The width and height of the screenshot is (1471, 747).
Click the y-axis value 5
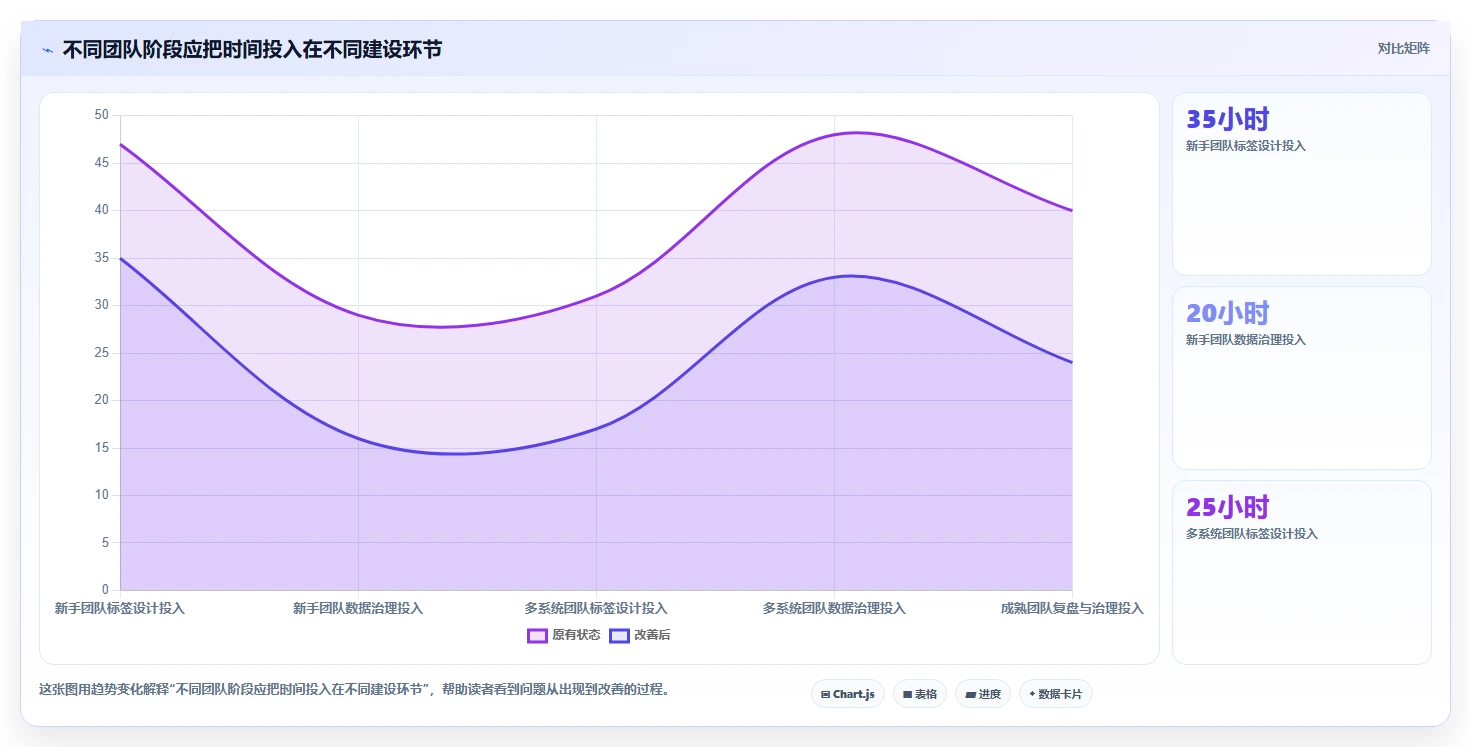(104, 543)
